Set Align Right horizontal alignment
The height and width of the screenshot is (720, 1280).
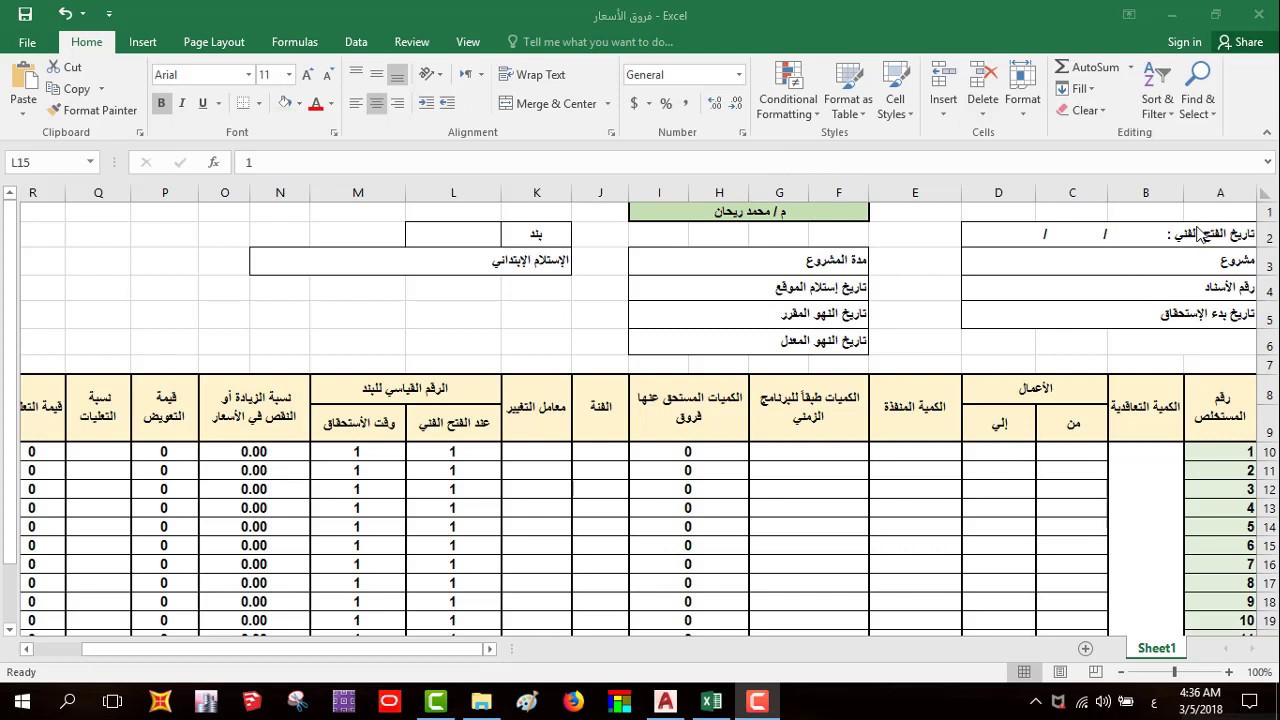tap(397, 103)
